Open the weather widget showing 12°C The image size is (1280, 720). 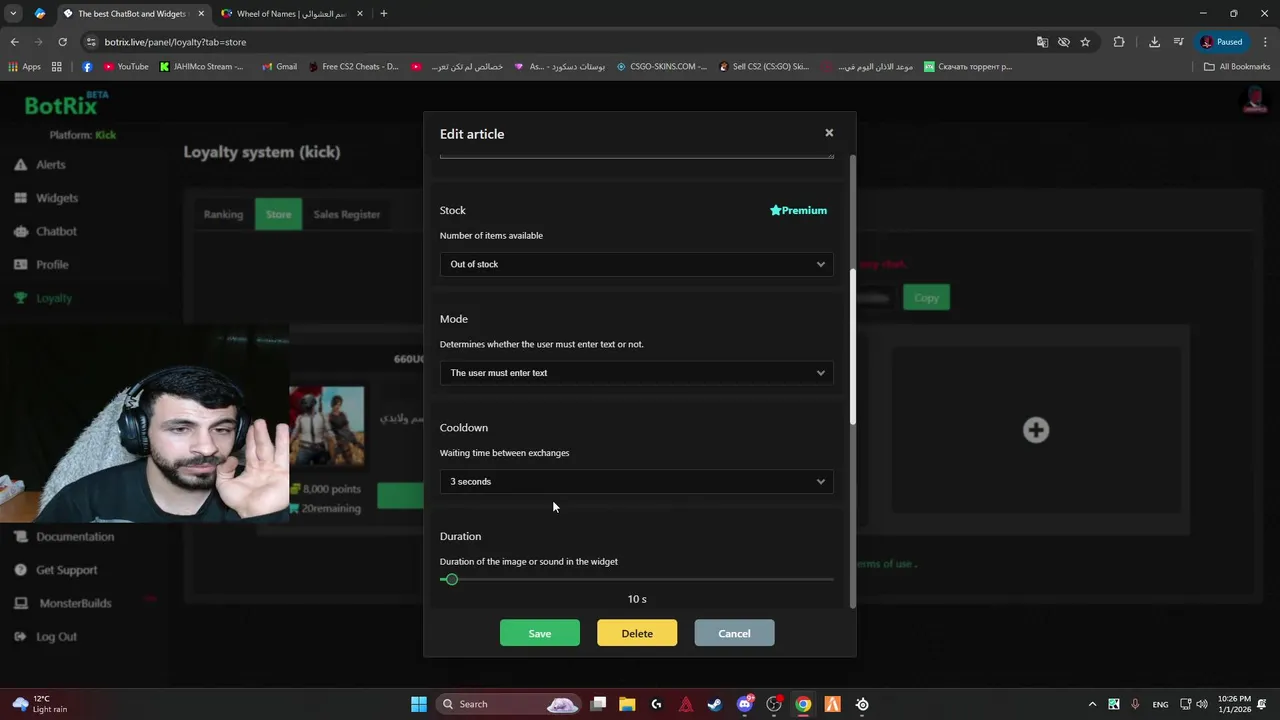point(38,704)
